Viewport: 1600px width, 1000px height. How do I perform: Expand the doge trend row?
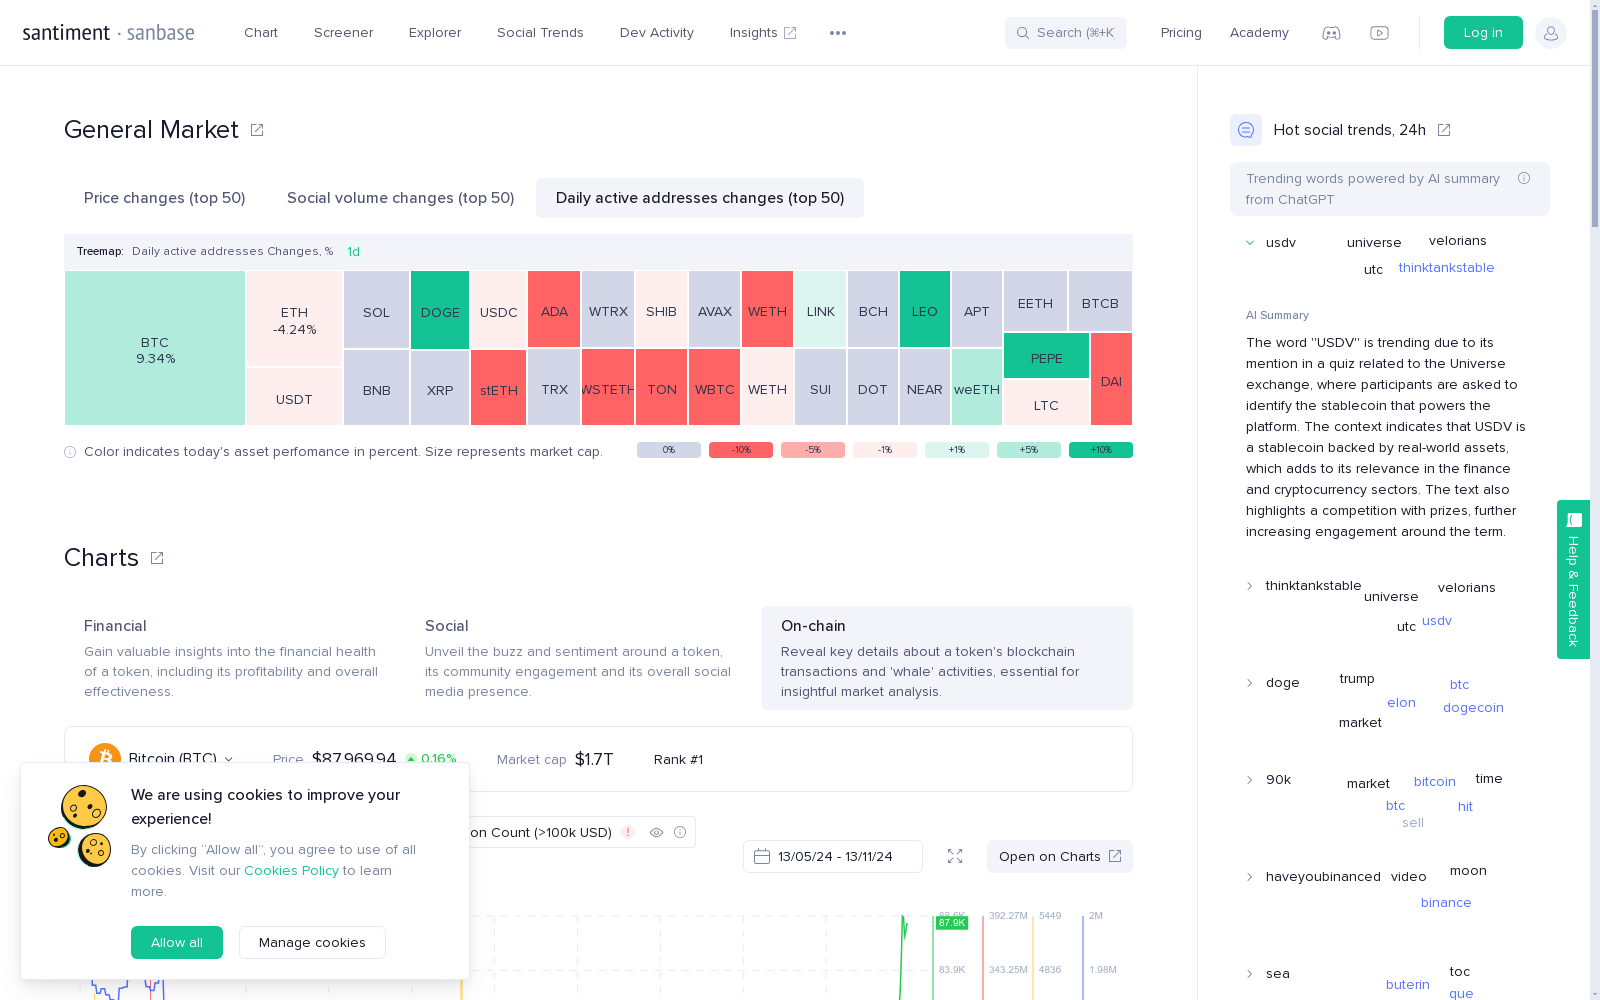1250,683
